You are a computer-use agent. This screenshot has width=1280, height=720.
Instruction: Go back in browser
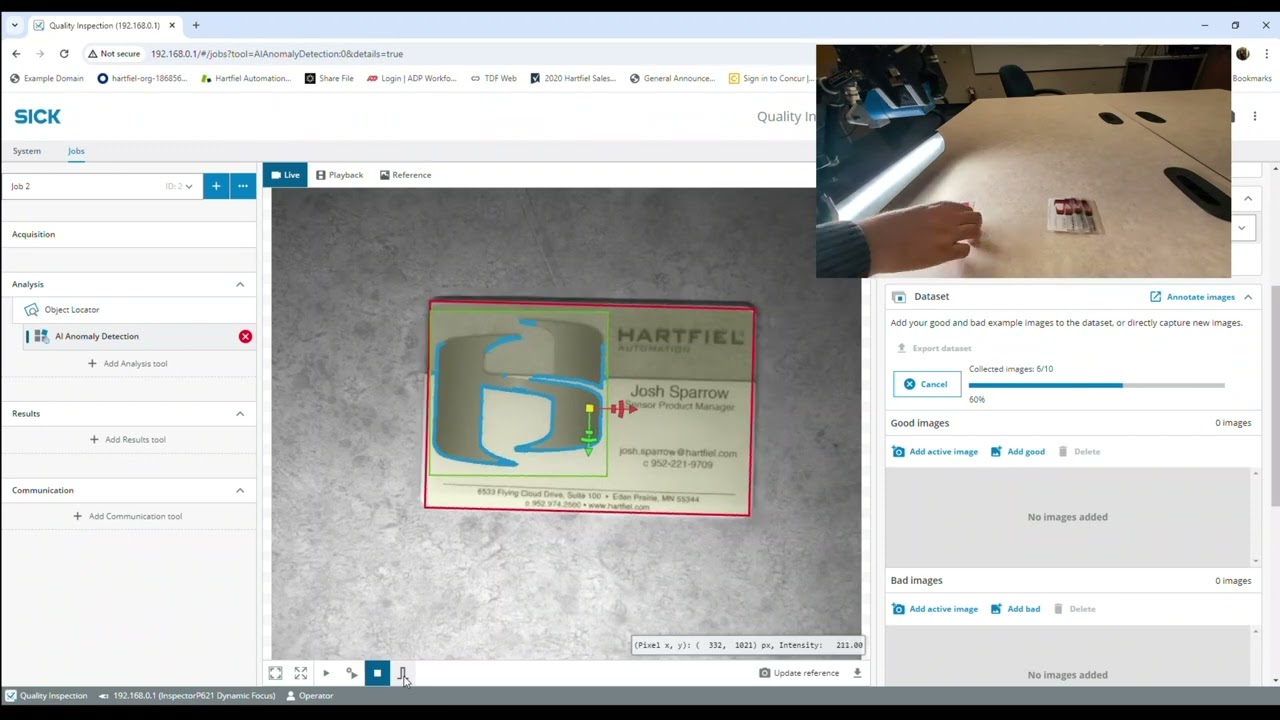click(16, 54)
